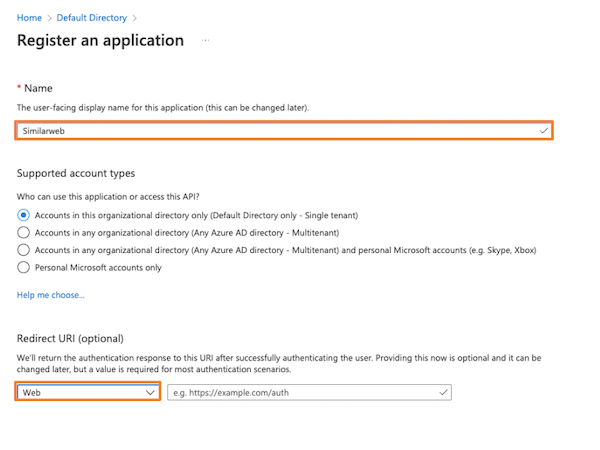
Task: Click the checkmark icon in the Redirect URI field
Action: point(443,393)
